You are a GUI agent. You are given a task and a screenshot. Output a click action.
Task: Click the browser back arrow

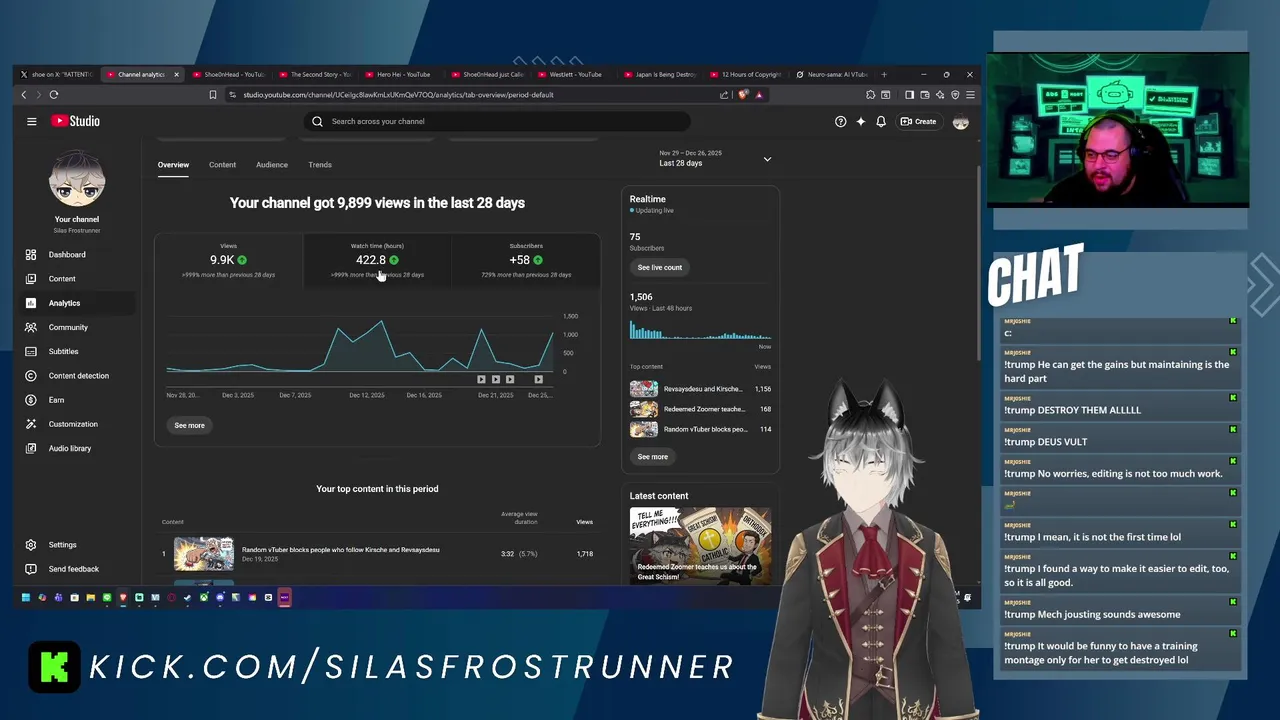[24, 95]
